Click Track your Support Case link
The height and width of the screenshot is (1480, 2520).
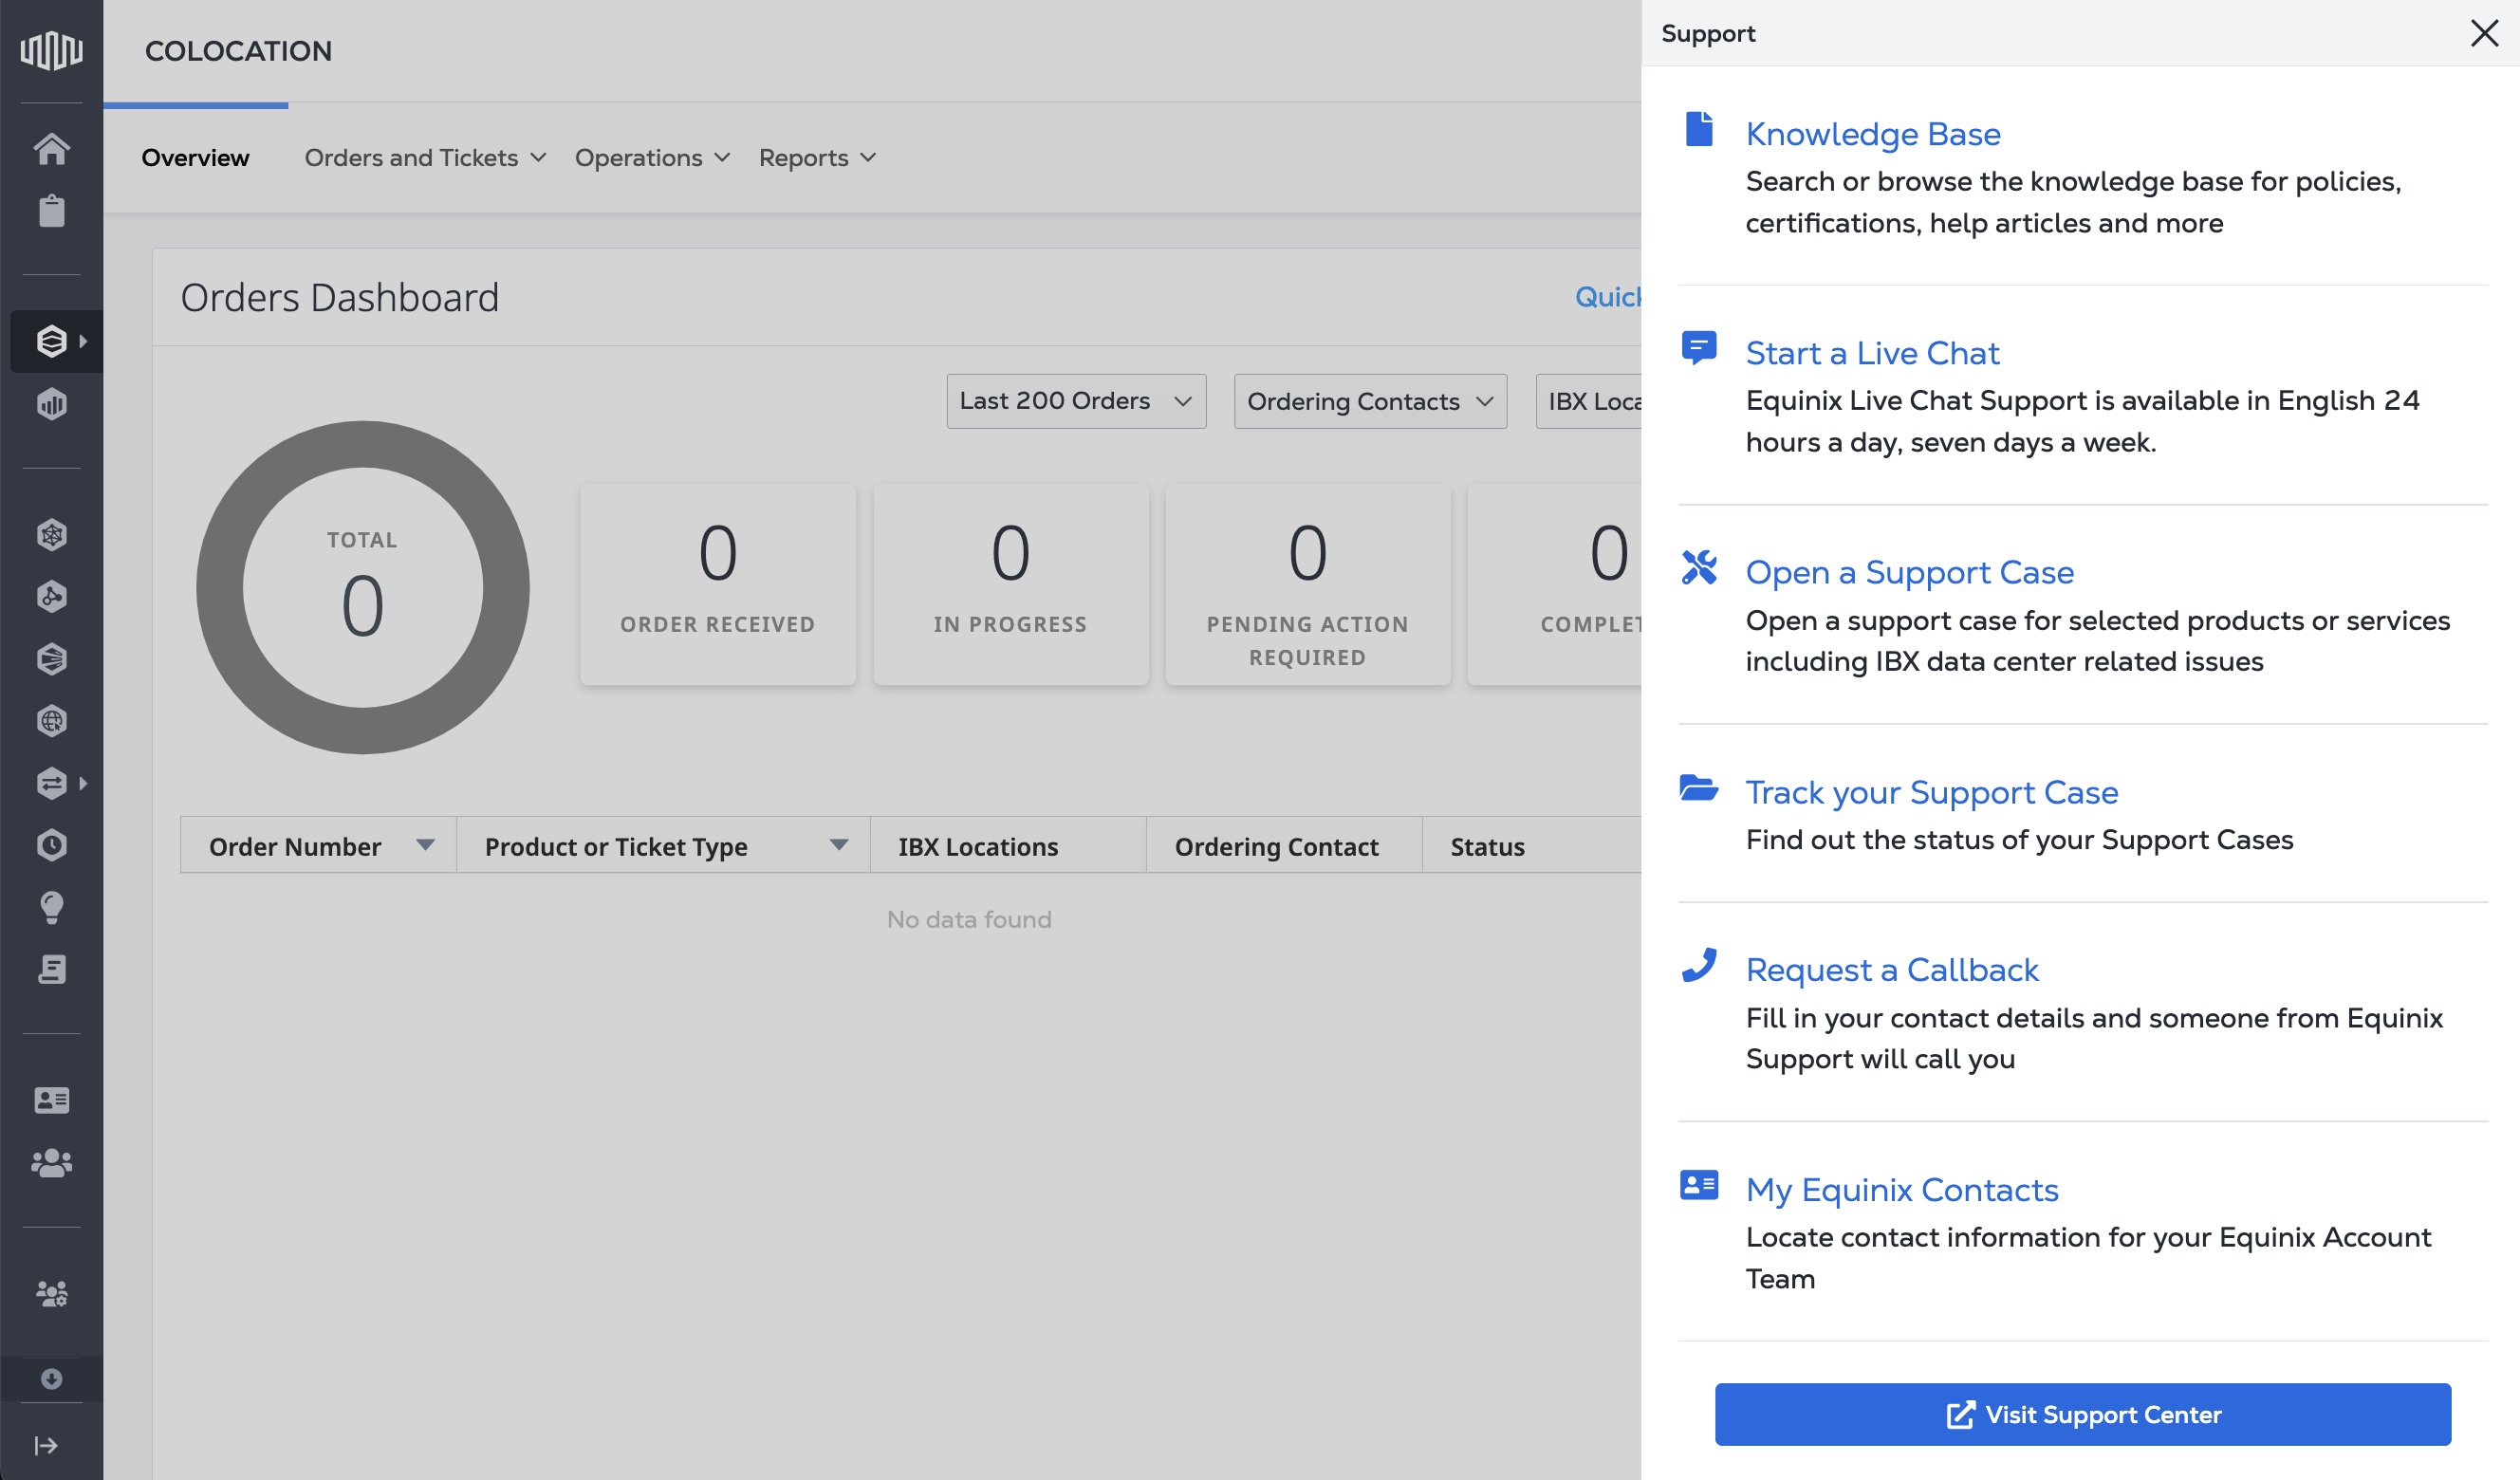coord(1931,792)
